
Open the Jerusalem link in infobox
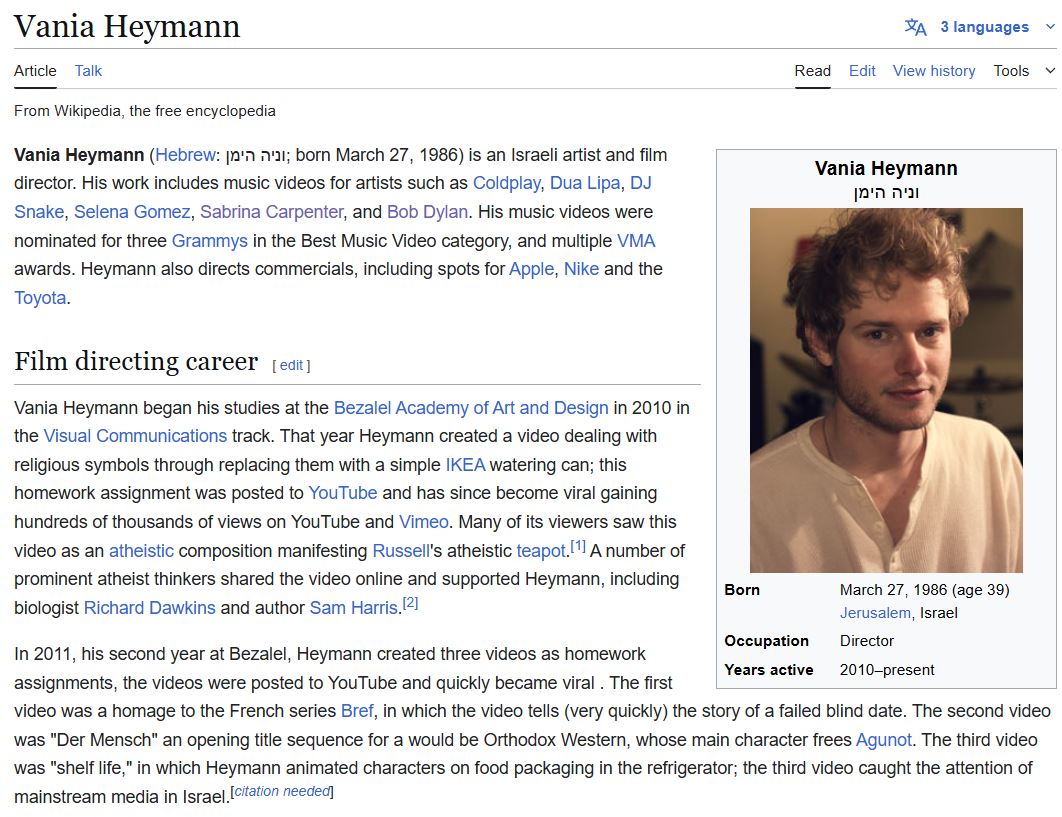[875, 613]
